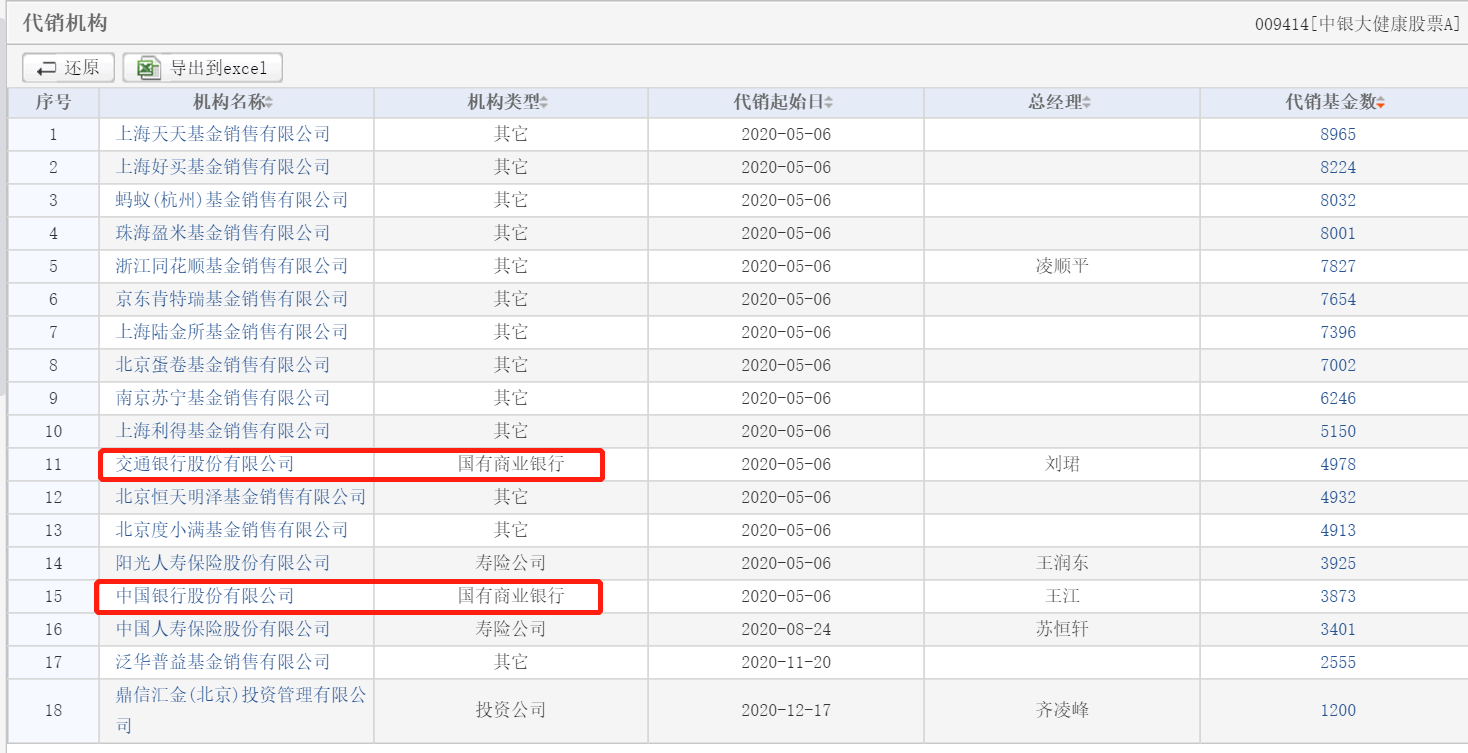The image size is (1468, 753).
Task: Select 国有商业银行 cell in 交通银行 row
Action: click(x=511, y=464)
